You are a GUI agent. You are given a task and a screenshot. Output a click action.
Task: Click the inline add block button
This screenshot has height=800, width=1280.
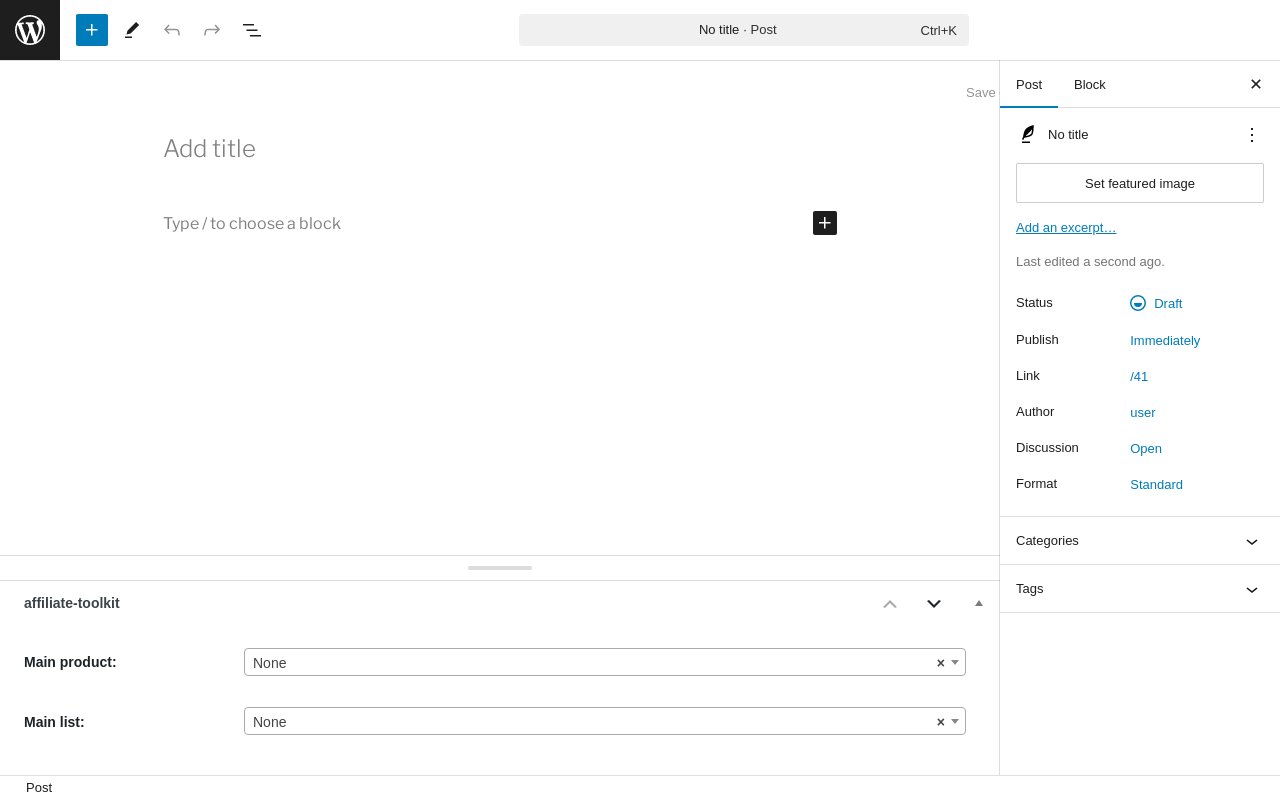(x=825, y=223)
